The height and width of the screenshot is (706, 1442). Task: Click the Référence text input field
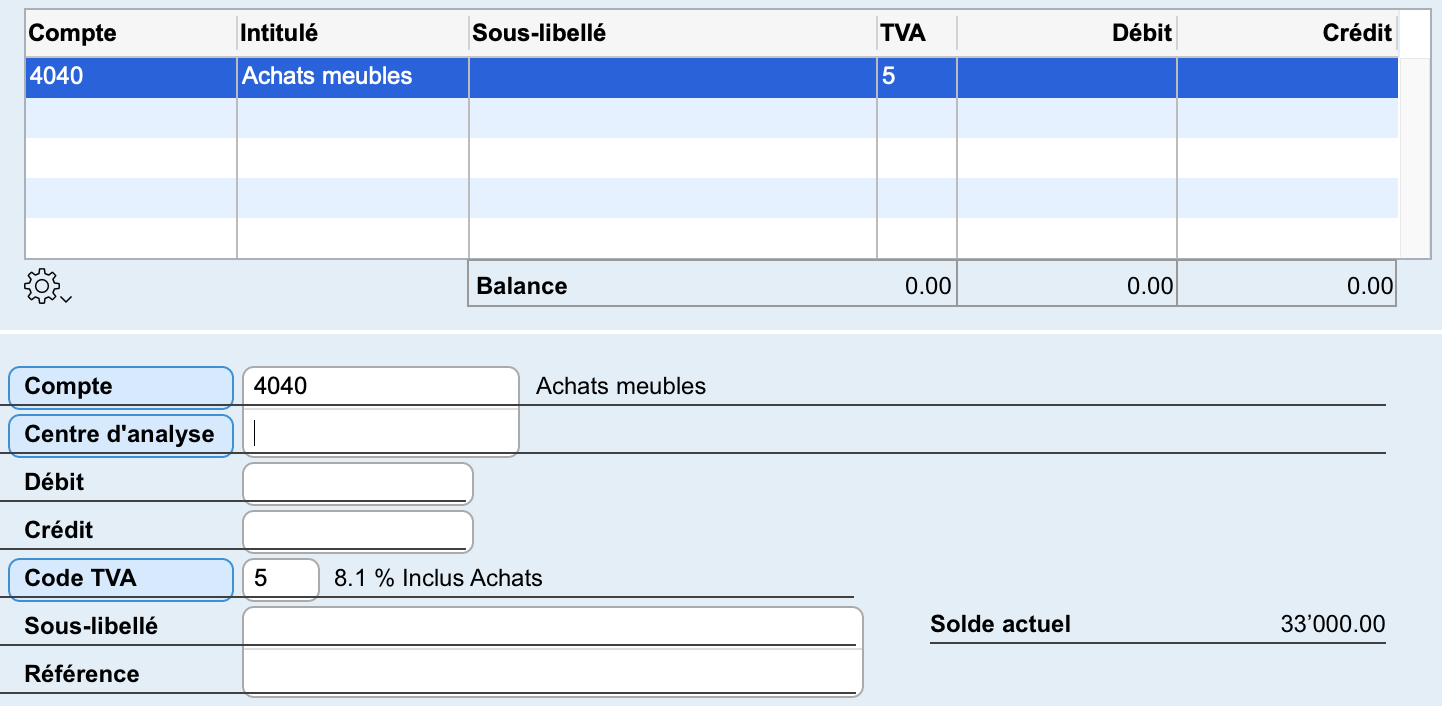[551, 673]
